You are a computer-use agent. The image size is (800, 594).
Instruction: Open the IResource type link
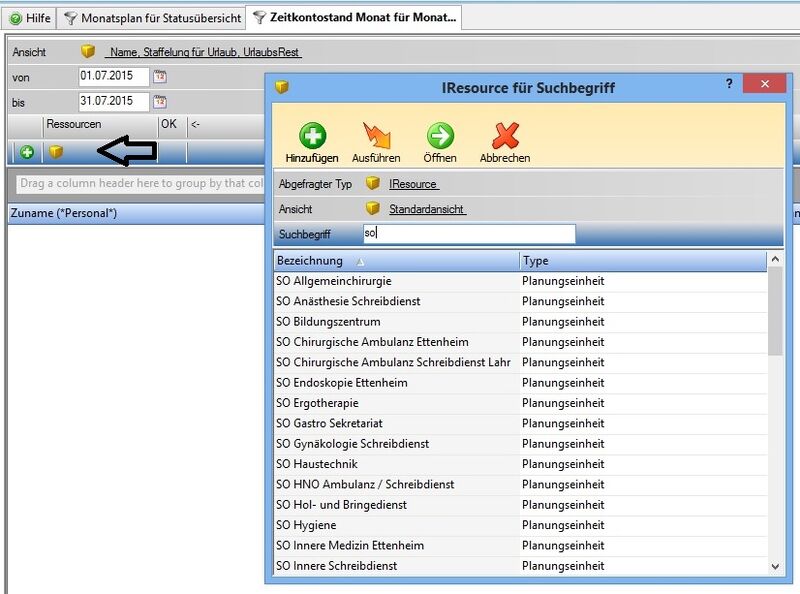(x=413, y=184)
